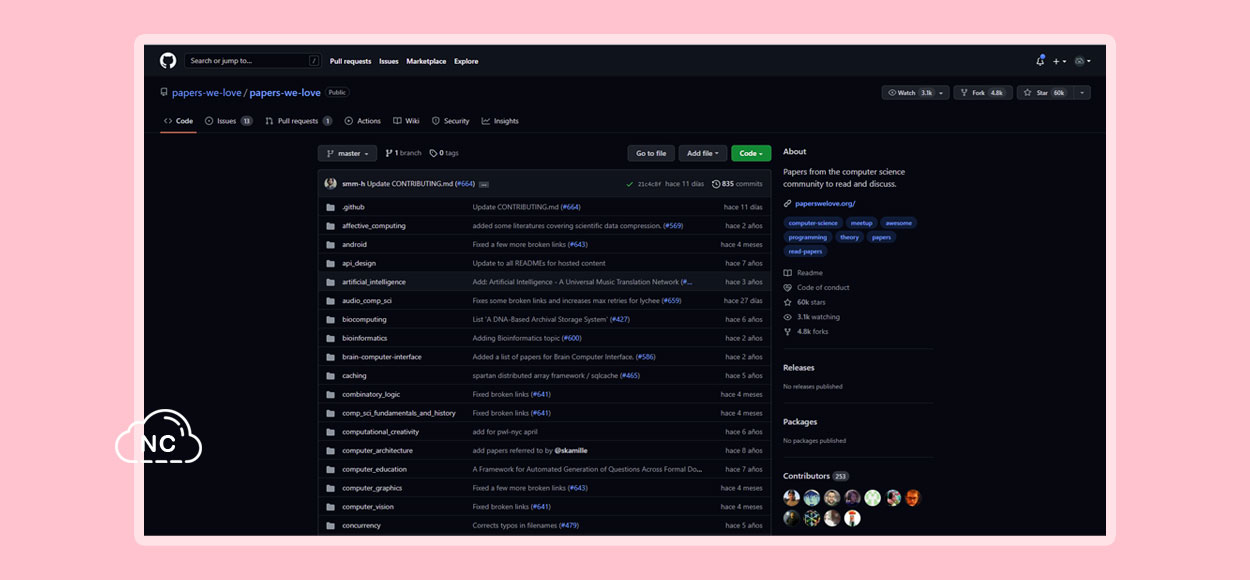Open the user avatar menu

tap(1082, 61)
